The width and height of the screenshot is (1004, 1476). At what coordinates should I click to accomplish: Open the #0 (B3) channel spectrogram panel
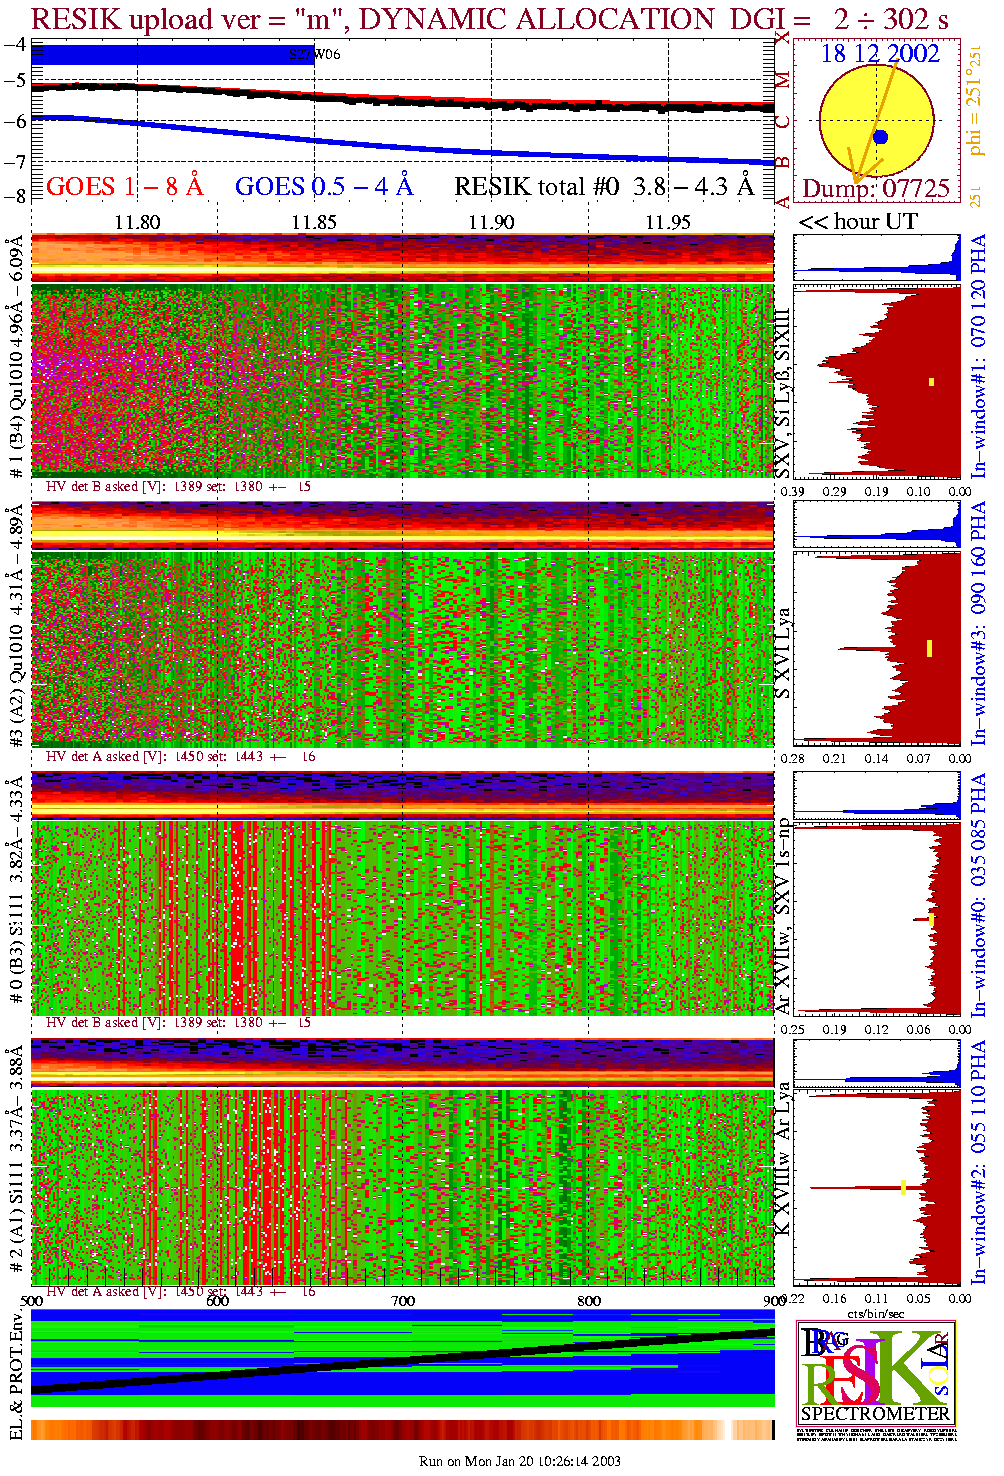pyautogui.click(x=403, y=917)
